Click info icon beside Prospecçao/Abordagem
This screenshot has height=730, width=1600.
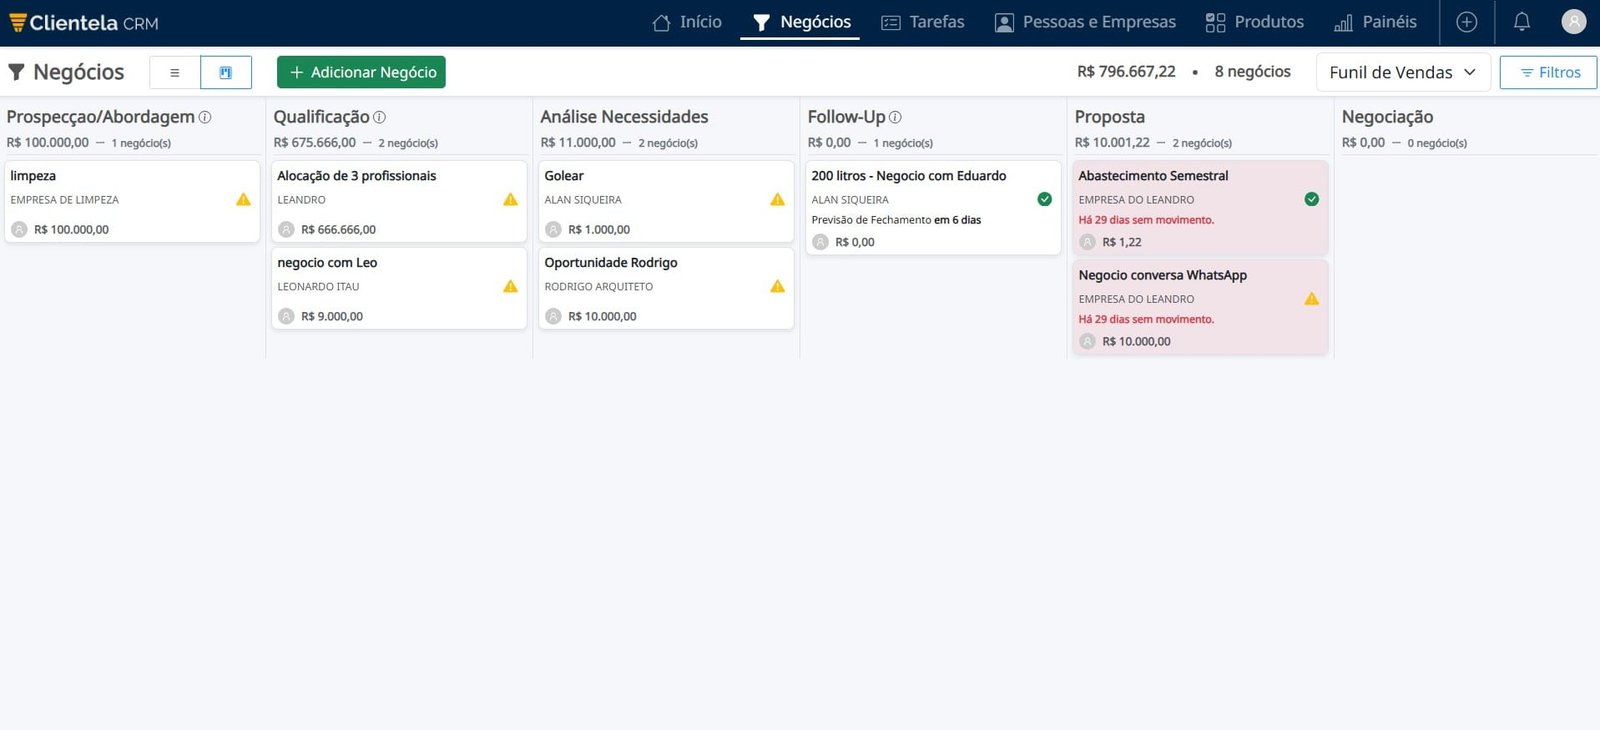(205, 117)
